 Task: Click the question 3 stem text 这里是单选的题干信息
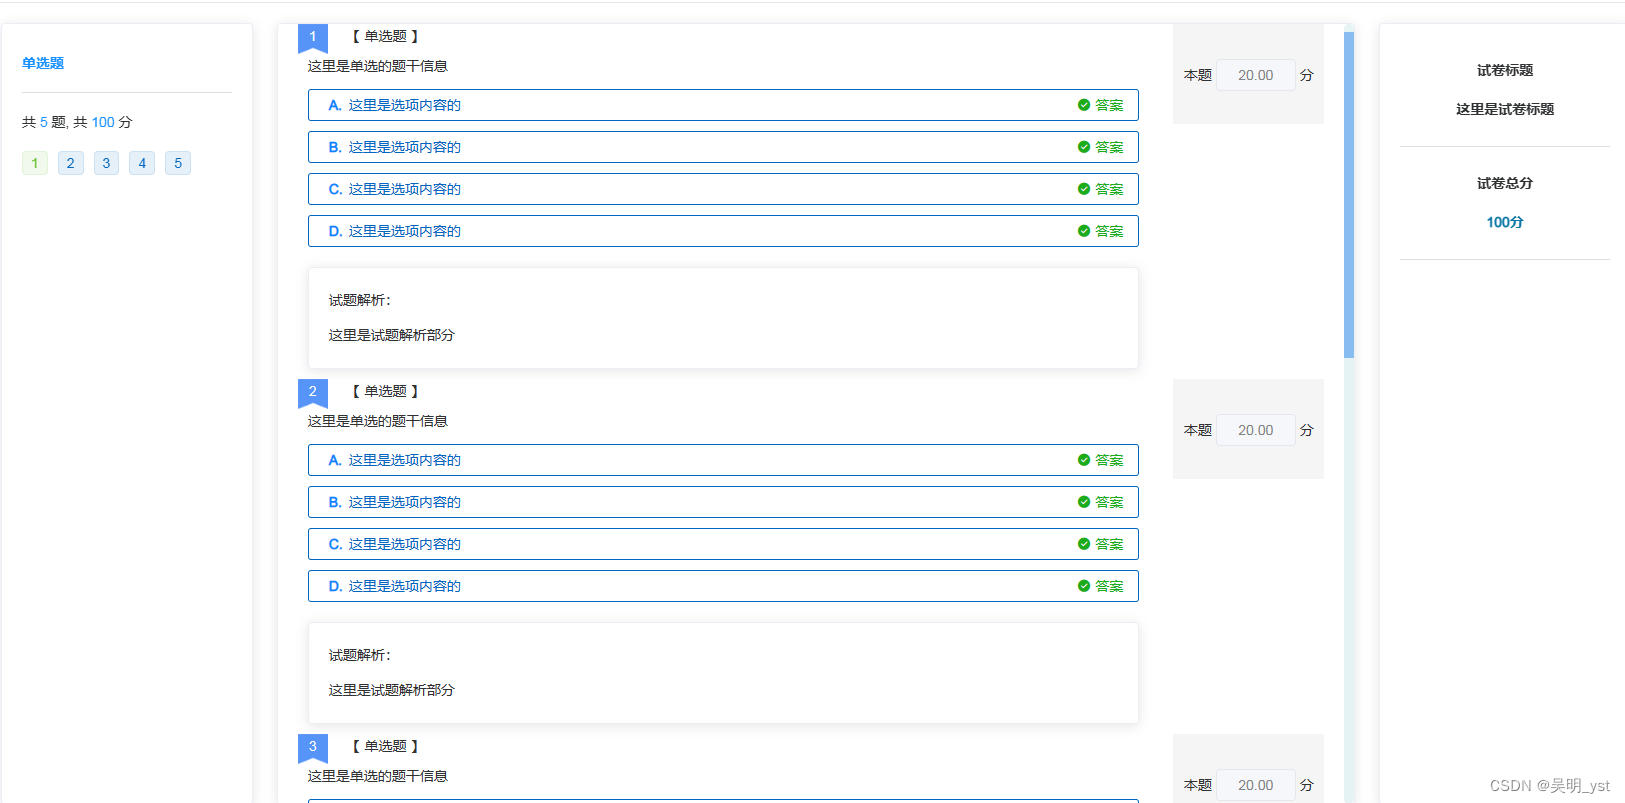(x=378, y=776)
